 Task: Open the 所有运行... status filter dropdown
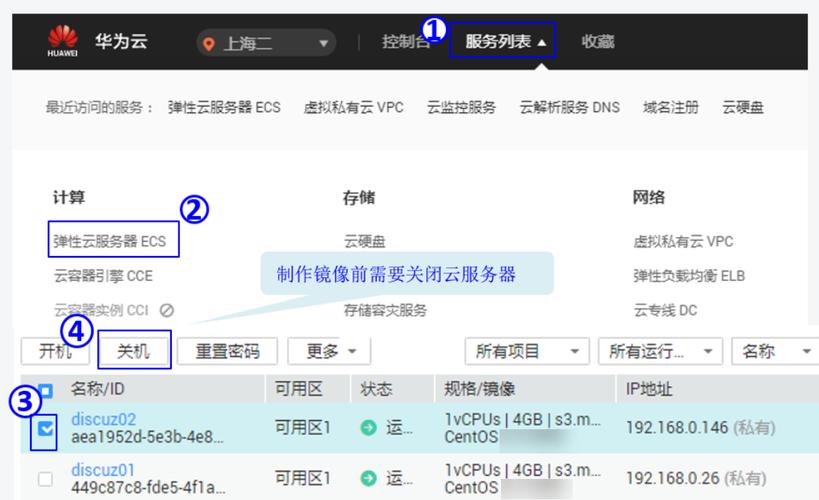(660, 351)
